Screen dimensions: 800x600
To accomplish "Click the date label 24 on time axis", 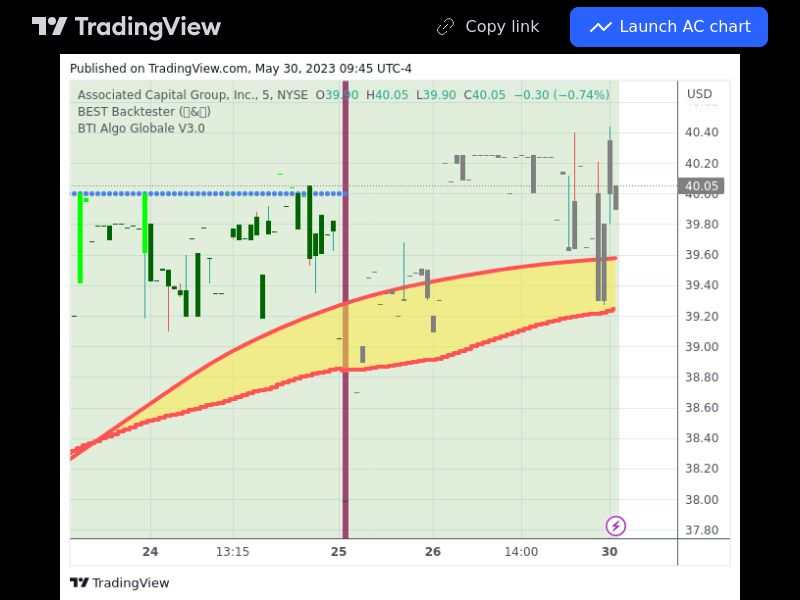I will point(150,552).
